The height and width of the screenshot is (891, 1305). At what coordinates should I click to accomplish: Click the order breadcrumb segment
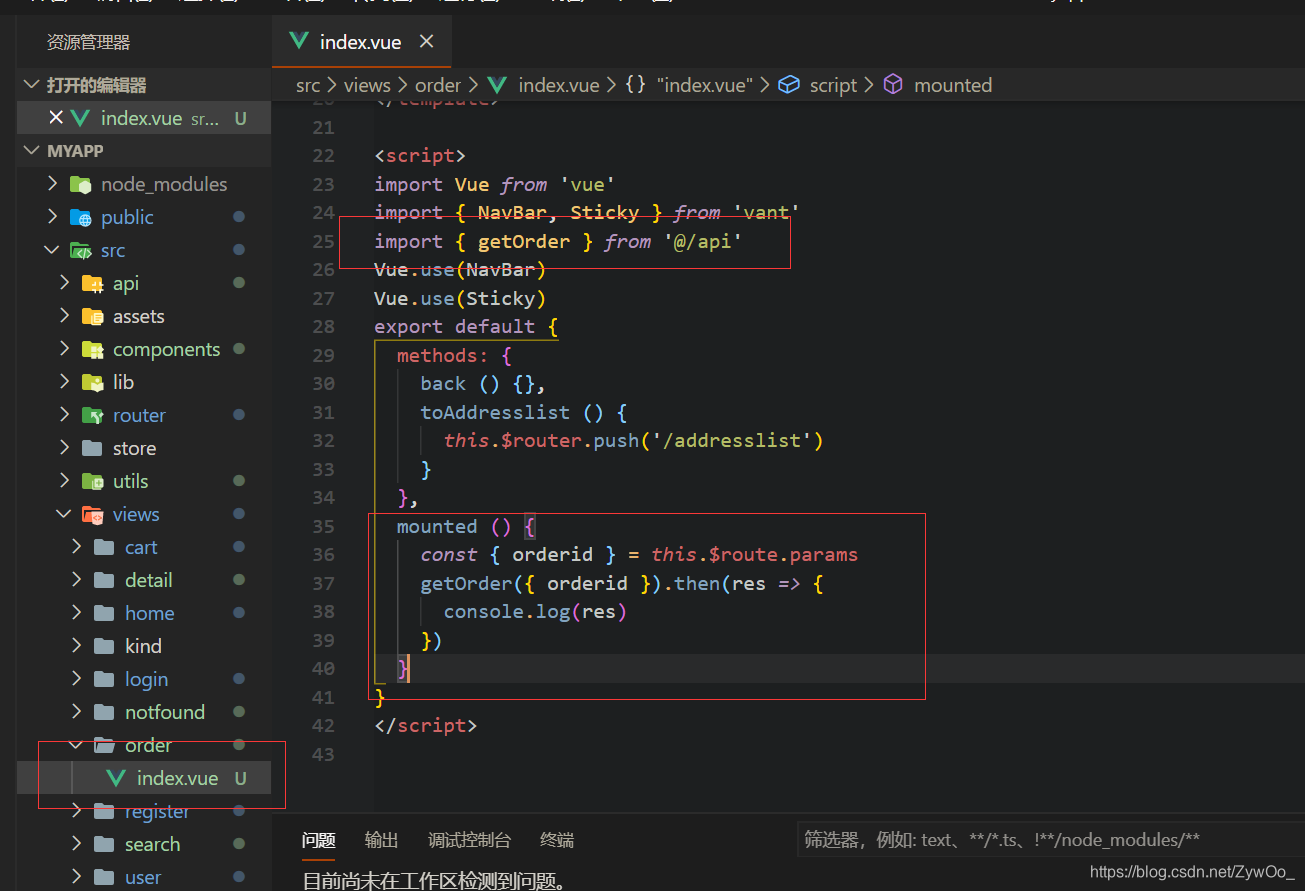point(438,85)
